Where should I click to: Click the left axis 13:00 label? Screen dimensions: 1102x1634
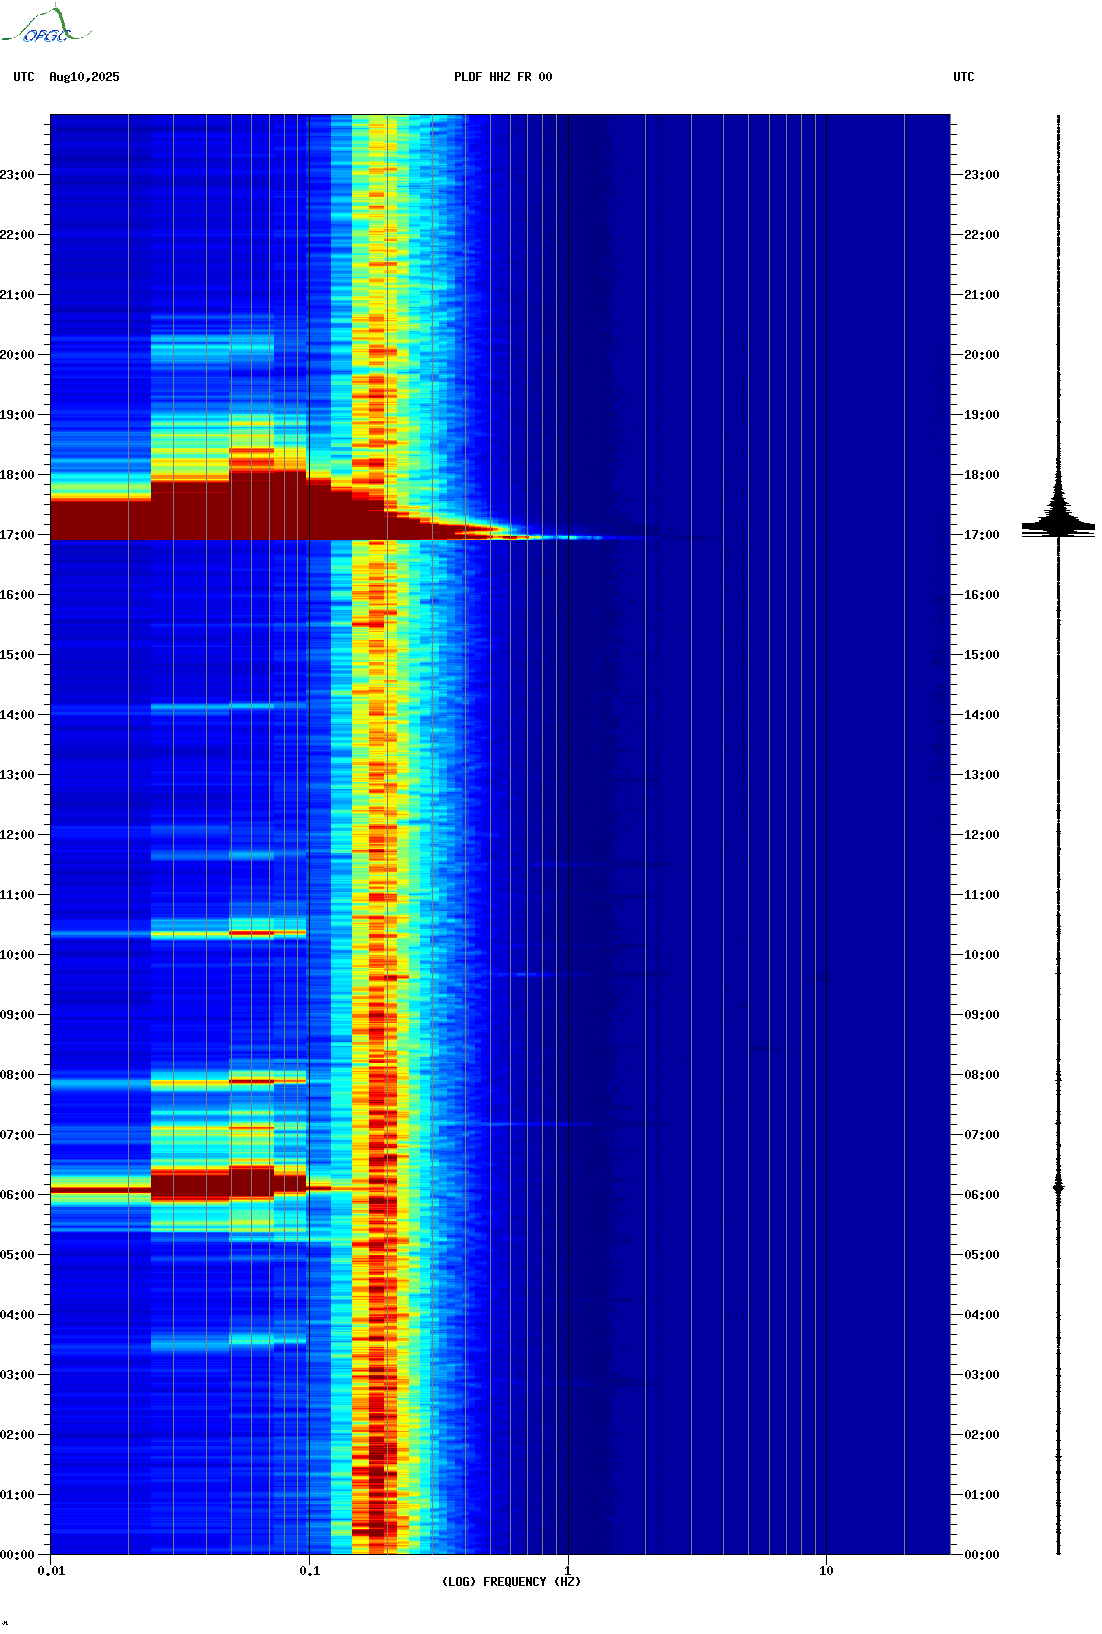(x=17, y=775)
